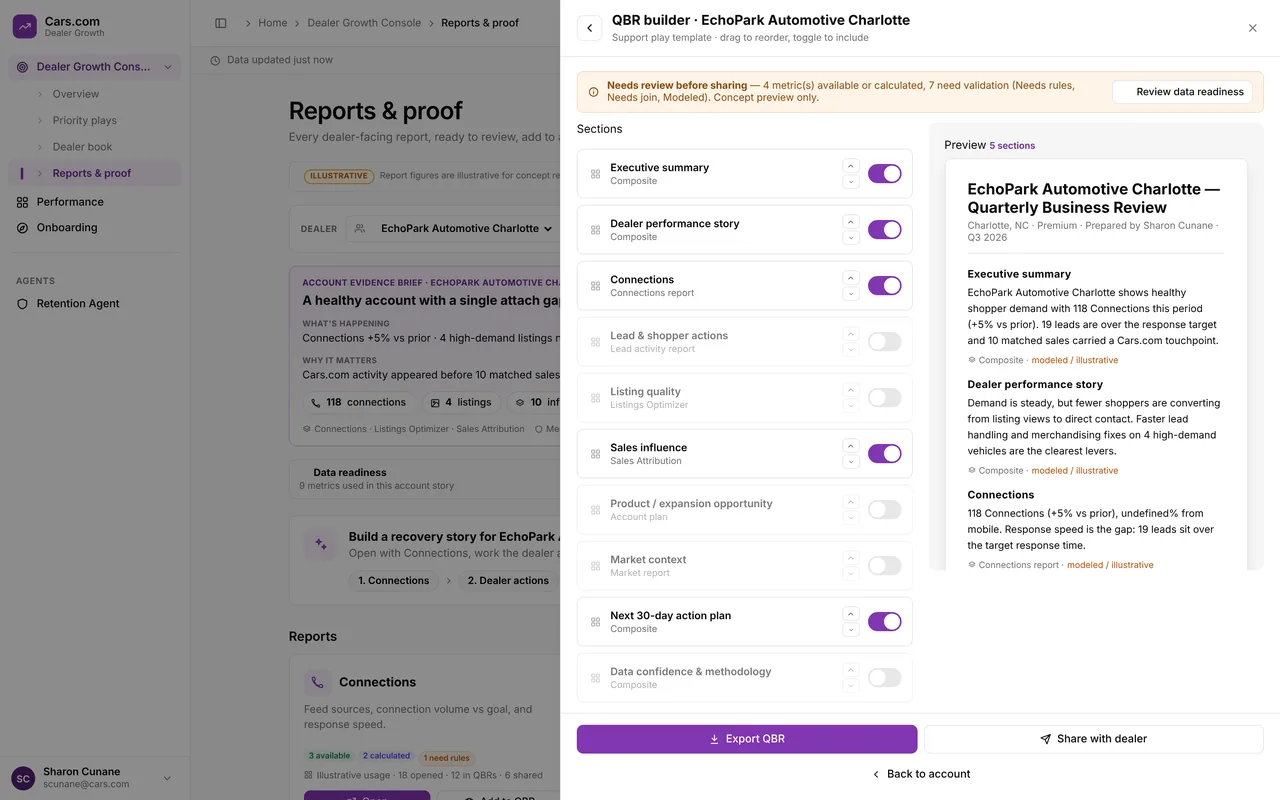The width and height of the screenshot is (1280, 800).
Task: Click the Performance icon in the sidebar
Action: click(x=22, y=202)
